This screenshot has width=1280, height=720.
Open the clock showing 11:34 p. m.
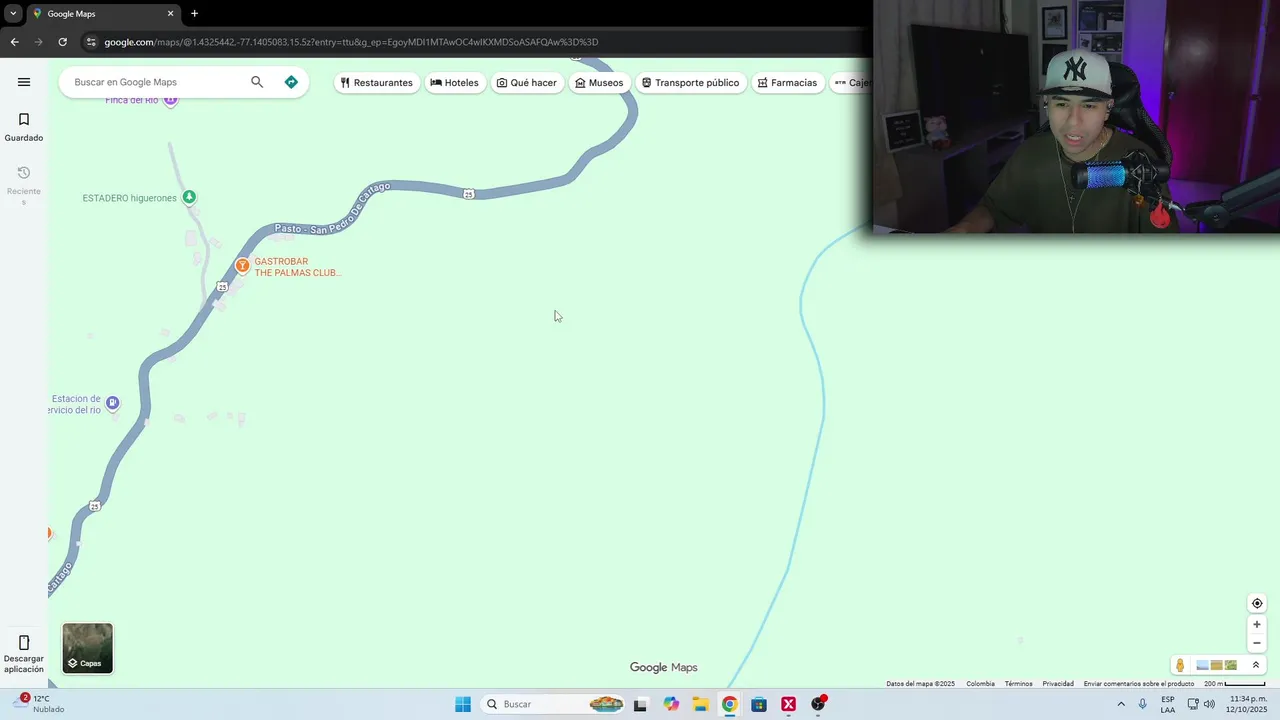1247,704
